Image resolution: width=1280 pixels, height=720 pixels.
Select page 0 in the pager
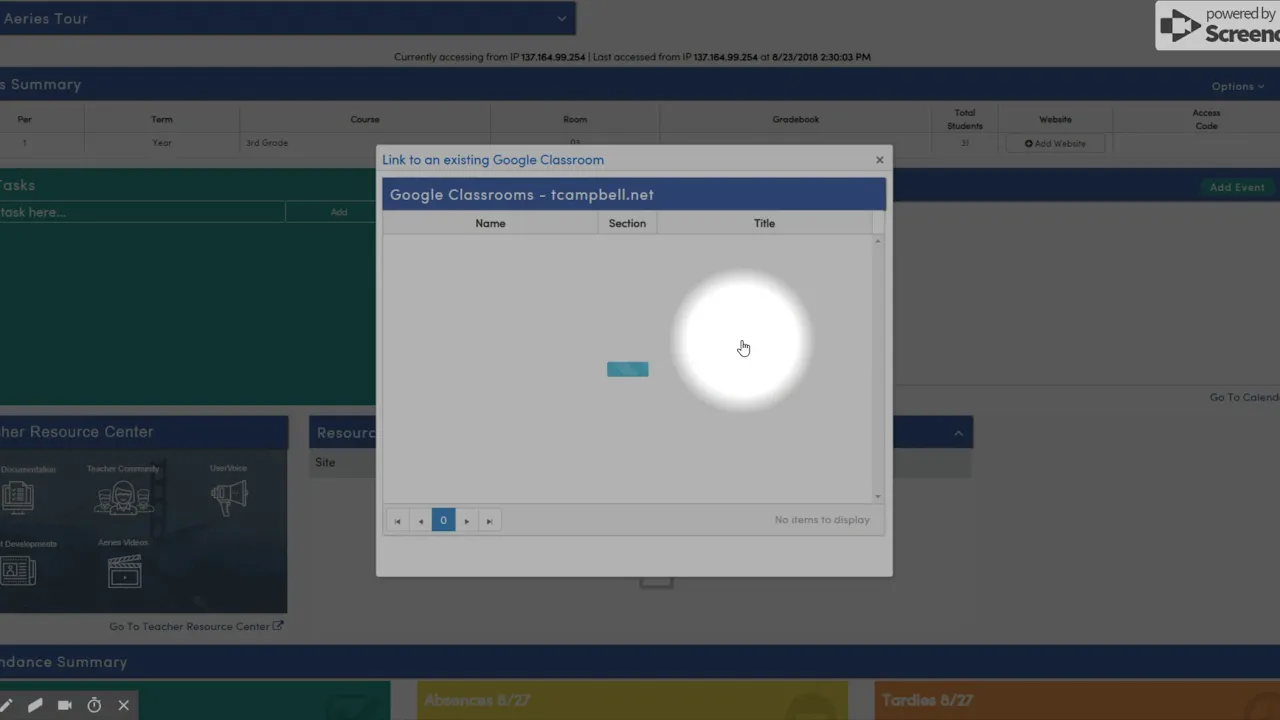coord(443,520)
